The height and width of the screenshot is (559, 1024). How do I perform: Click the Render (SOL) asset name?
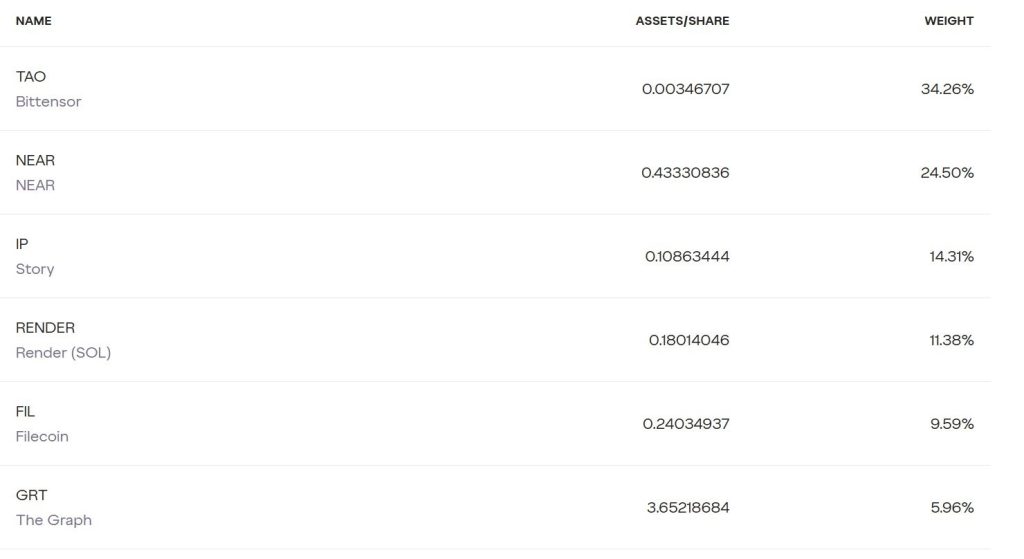point(63,353)
